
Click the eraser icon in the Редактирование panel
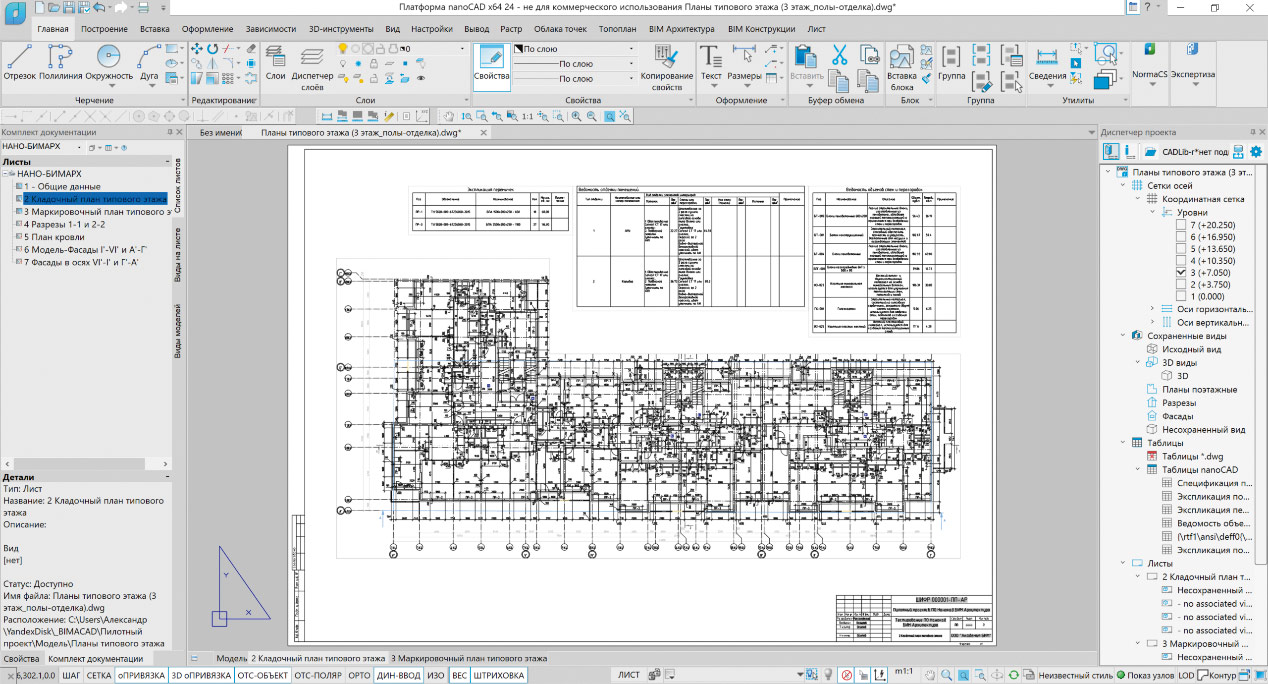coord(250,48)
